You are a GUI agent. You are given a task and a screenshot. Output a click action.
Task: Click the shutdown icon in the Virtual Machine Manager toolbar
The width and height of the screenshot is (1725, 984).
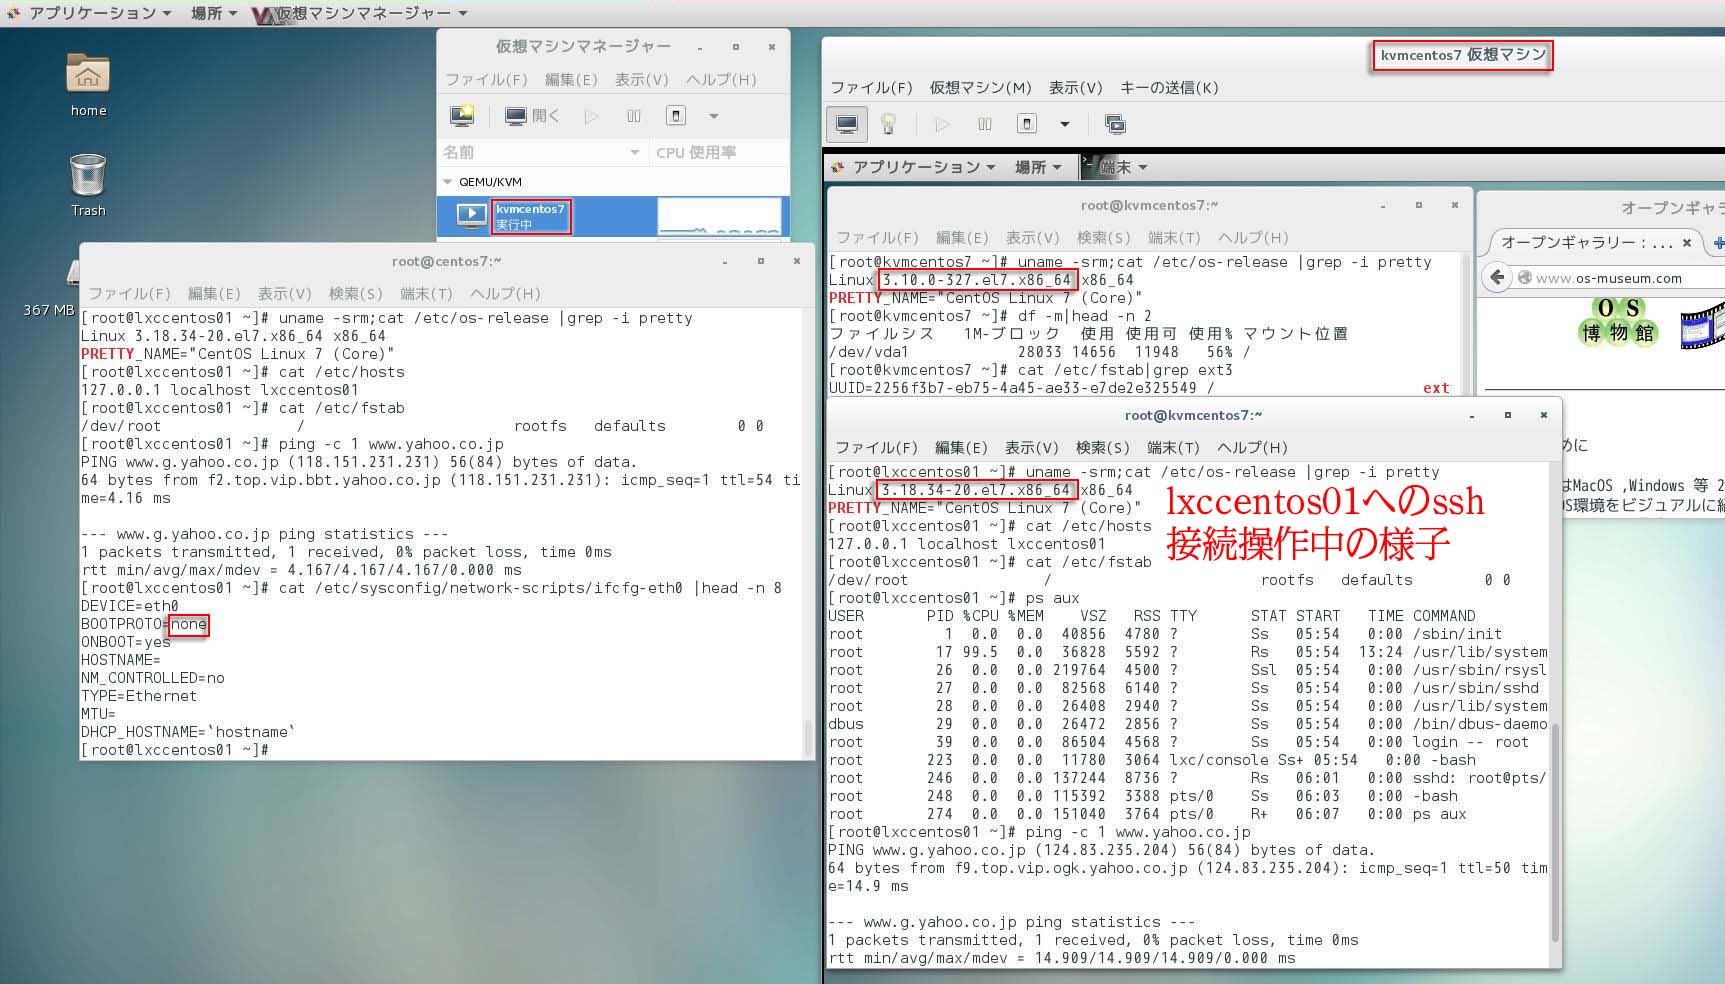[676, 116]
